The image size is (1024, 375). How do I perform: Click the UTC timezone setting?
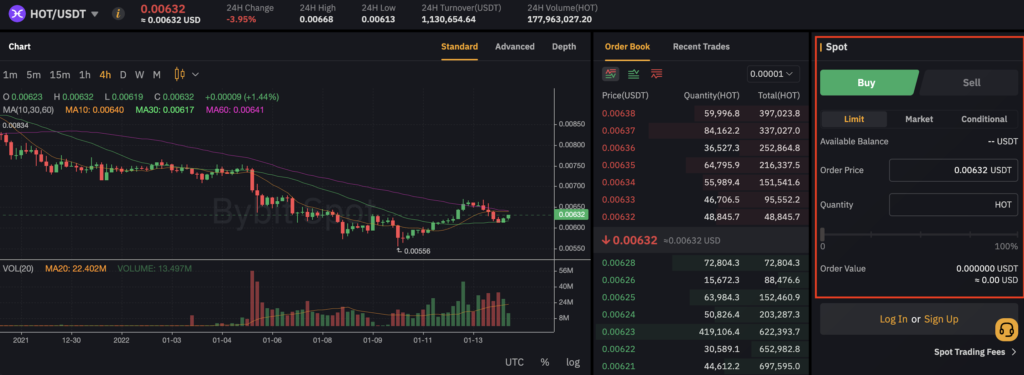(x=514, y=362)
